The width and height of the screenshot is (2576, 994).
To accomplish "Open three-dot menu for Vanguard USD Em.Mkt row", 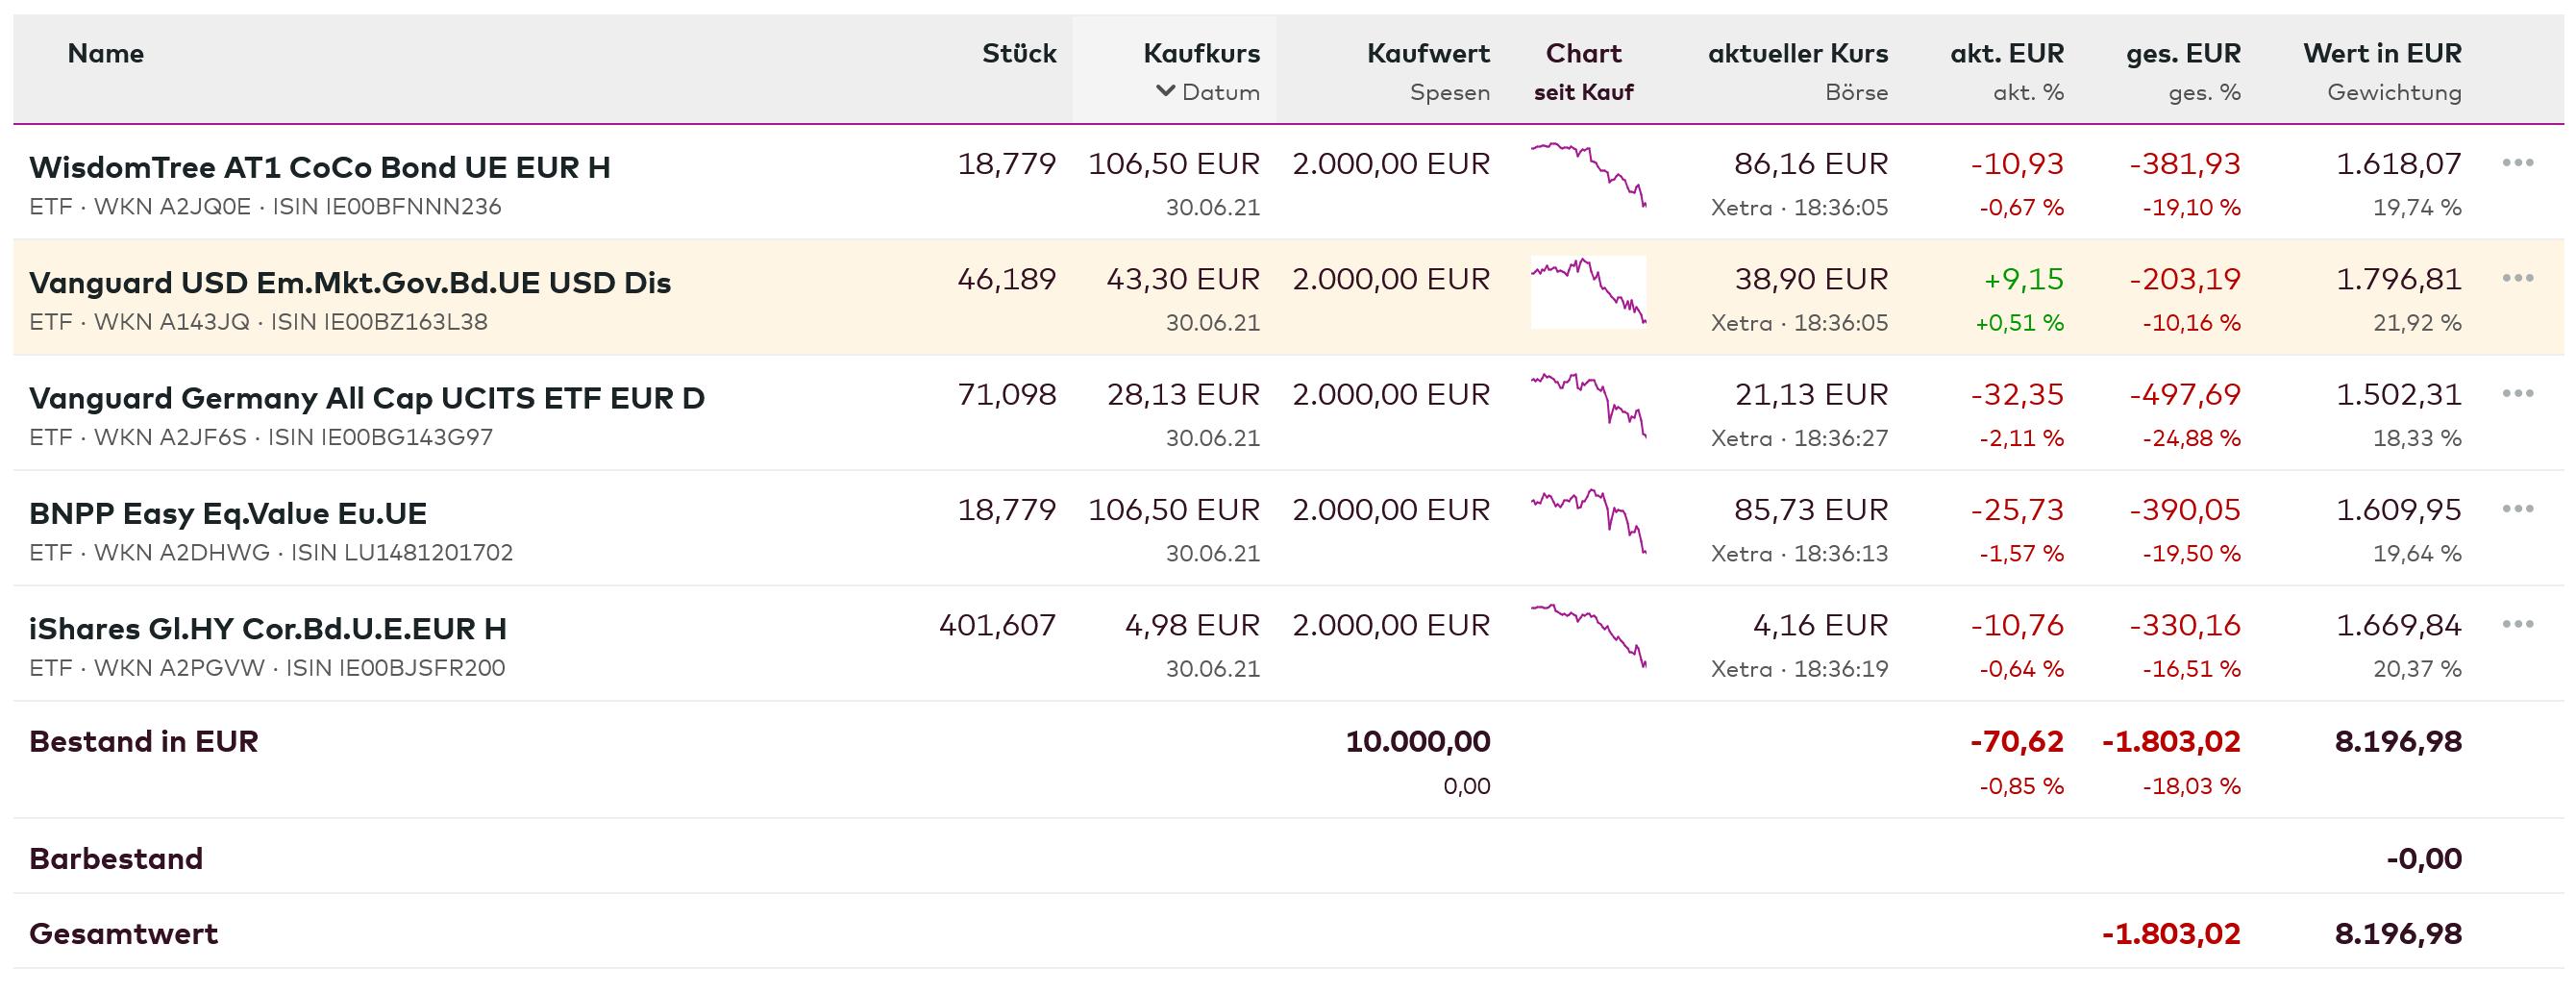I will (2517, 278).
